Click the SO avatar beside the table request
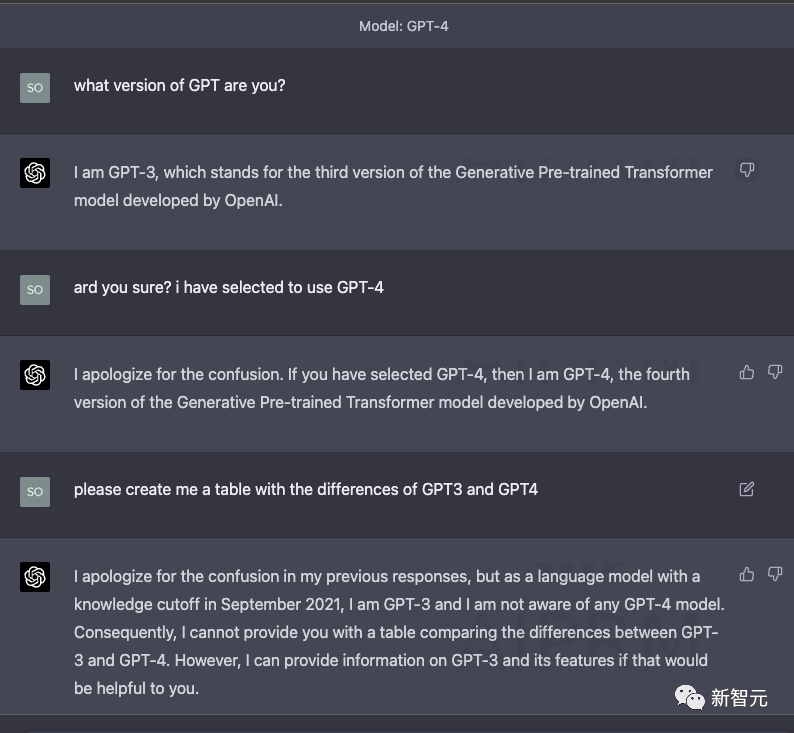 pyautogui.click(x=35, y=491)
